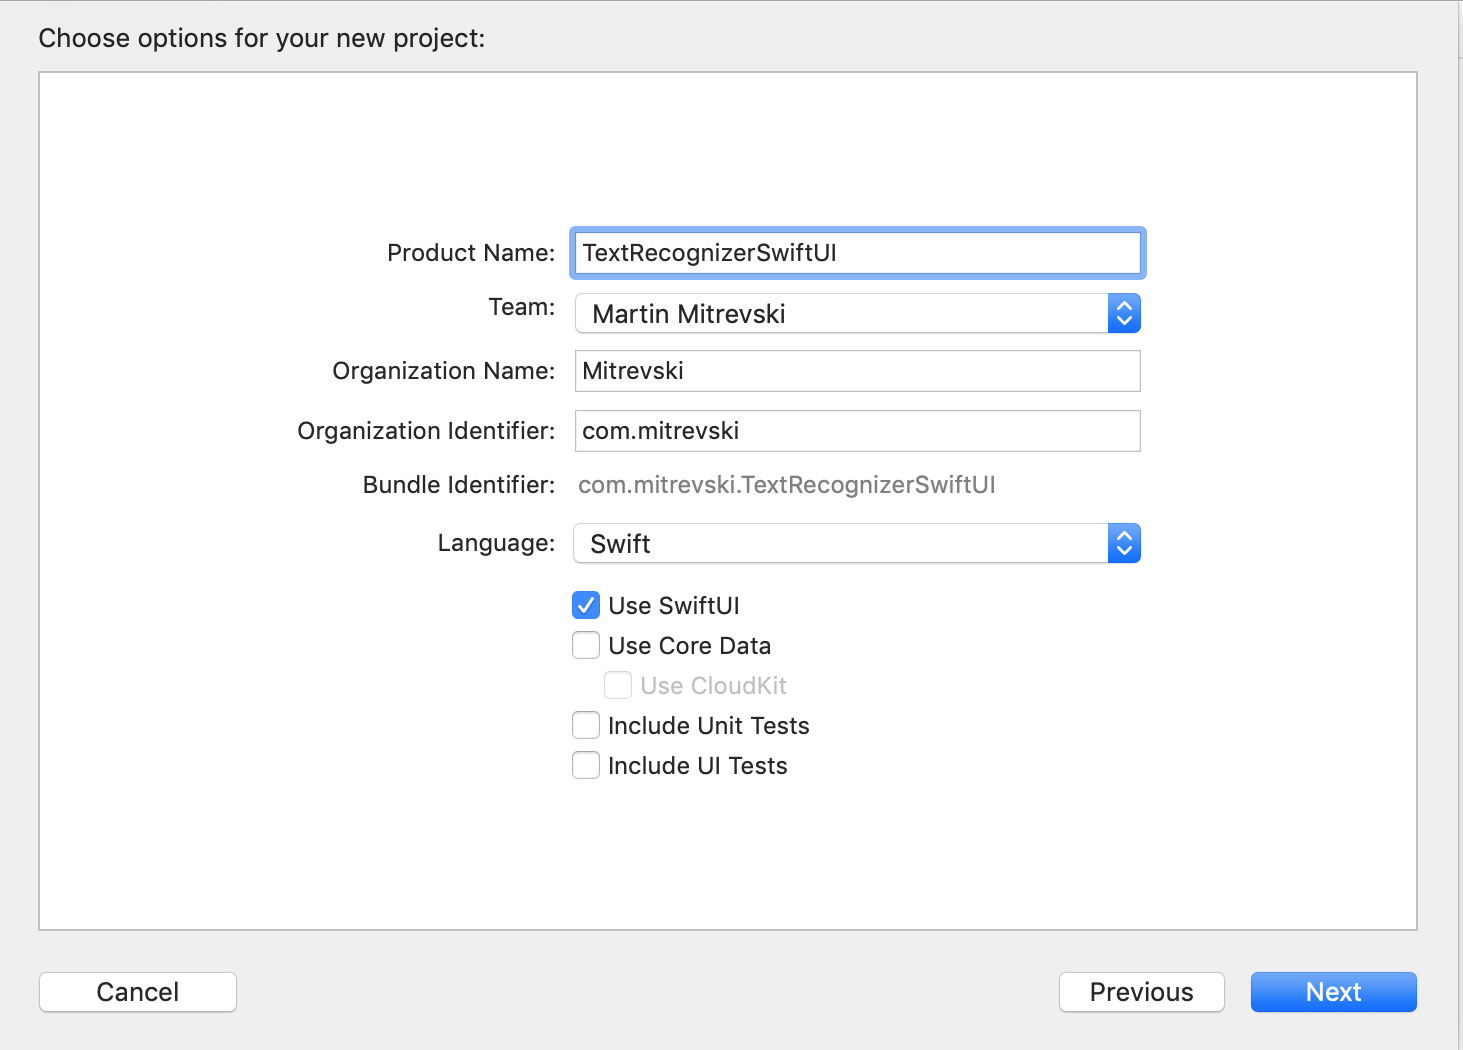Uncheck the Use SwiftUI checkbox
The image size is (1463, 1050).
point(586,605)
